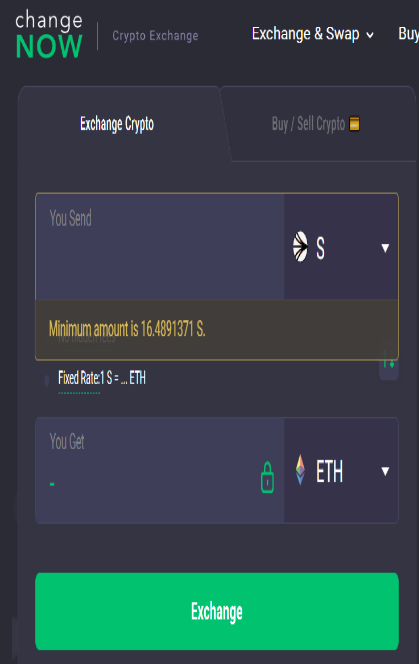Open the Exchange & Swap menu
The height and width of the screenshot is (664, 419).
click(313, 34)
